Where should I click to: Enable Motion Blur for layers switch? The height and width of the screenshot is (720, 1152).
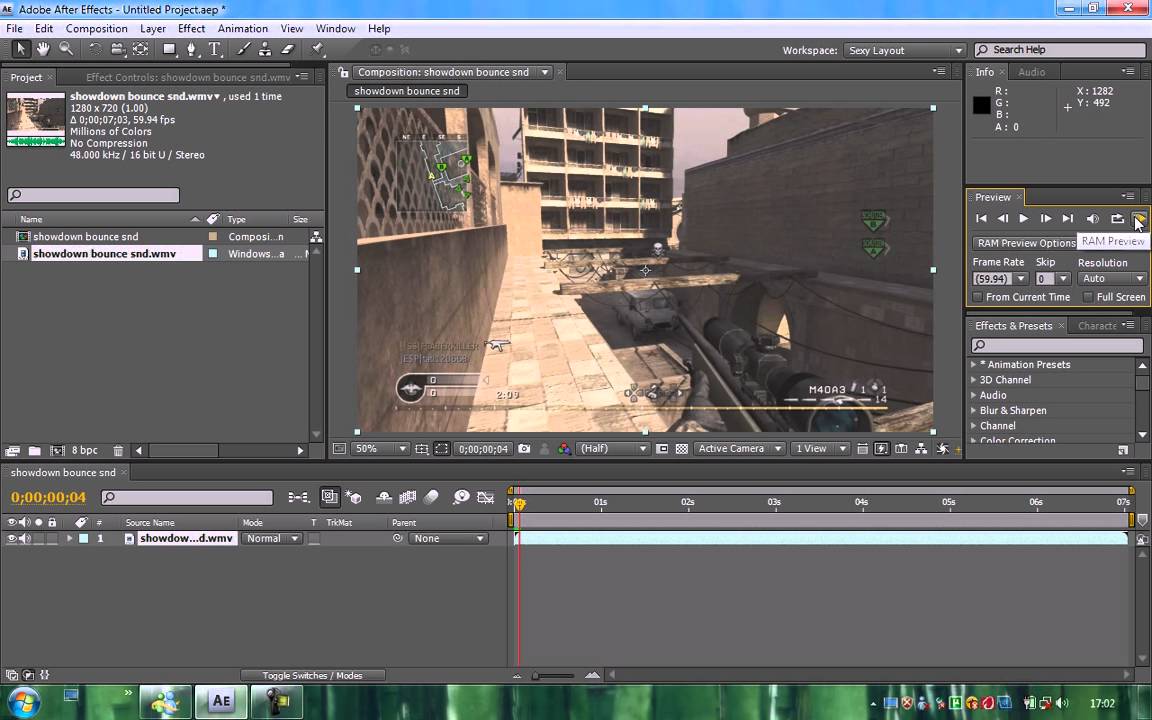pos(431,497)
